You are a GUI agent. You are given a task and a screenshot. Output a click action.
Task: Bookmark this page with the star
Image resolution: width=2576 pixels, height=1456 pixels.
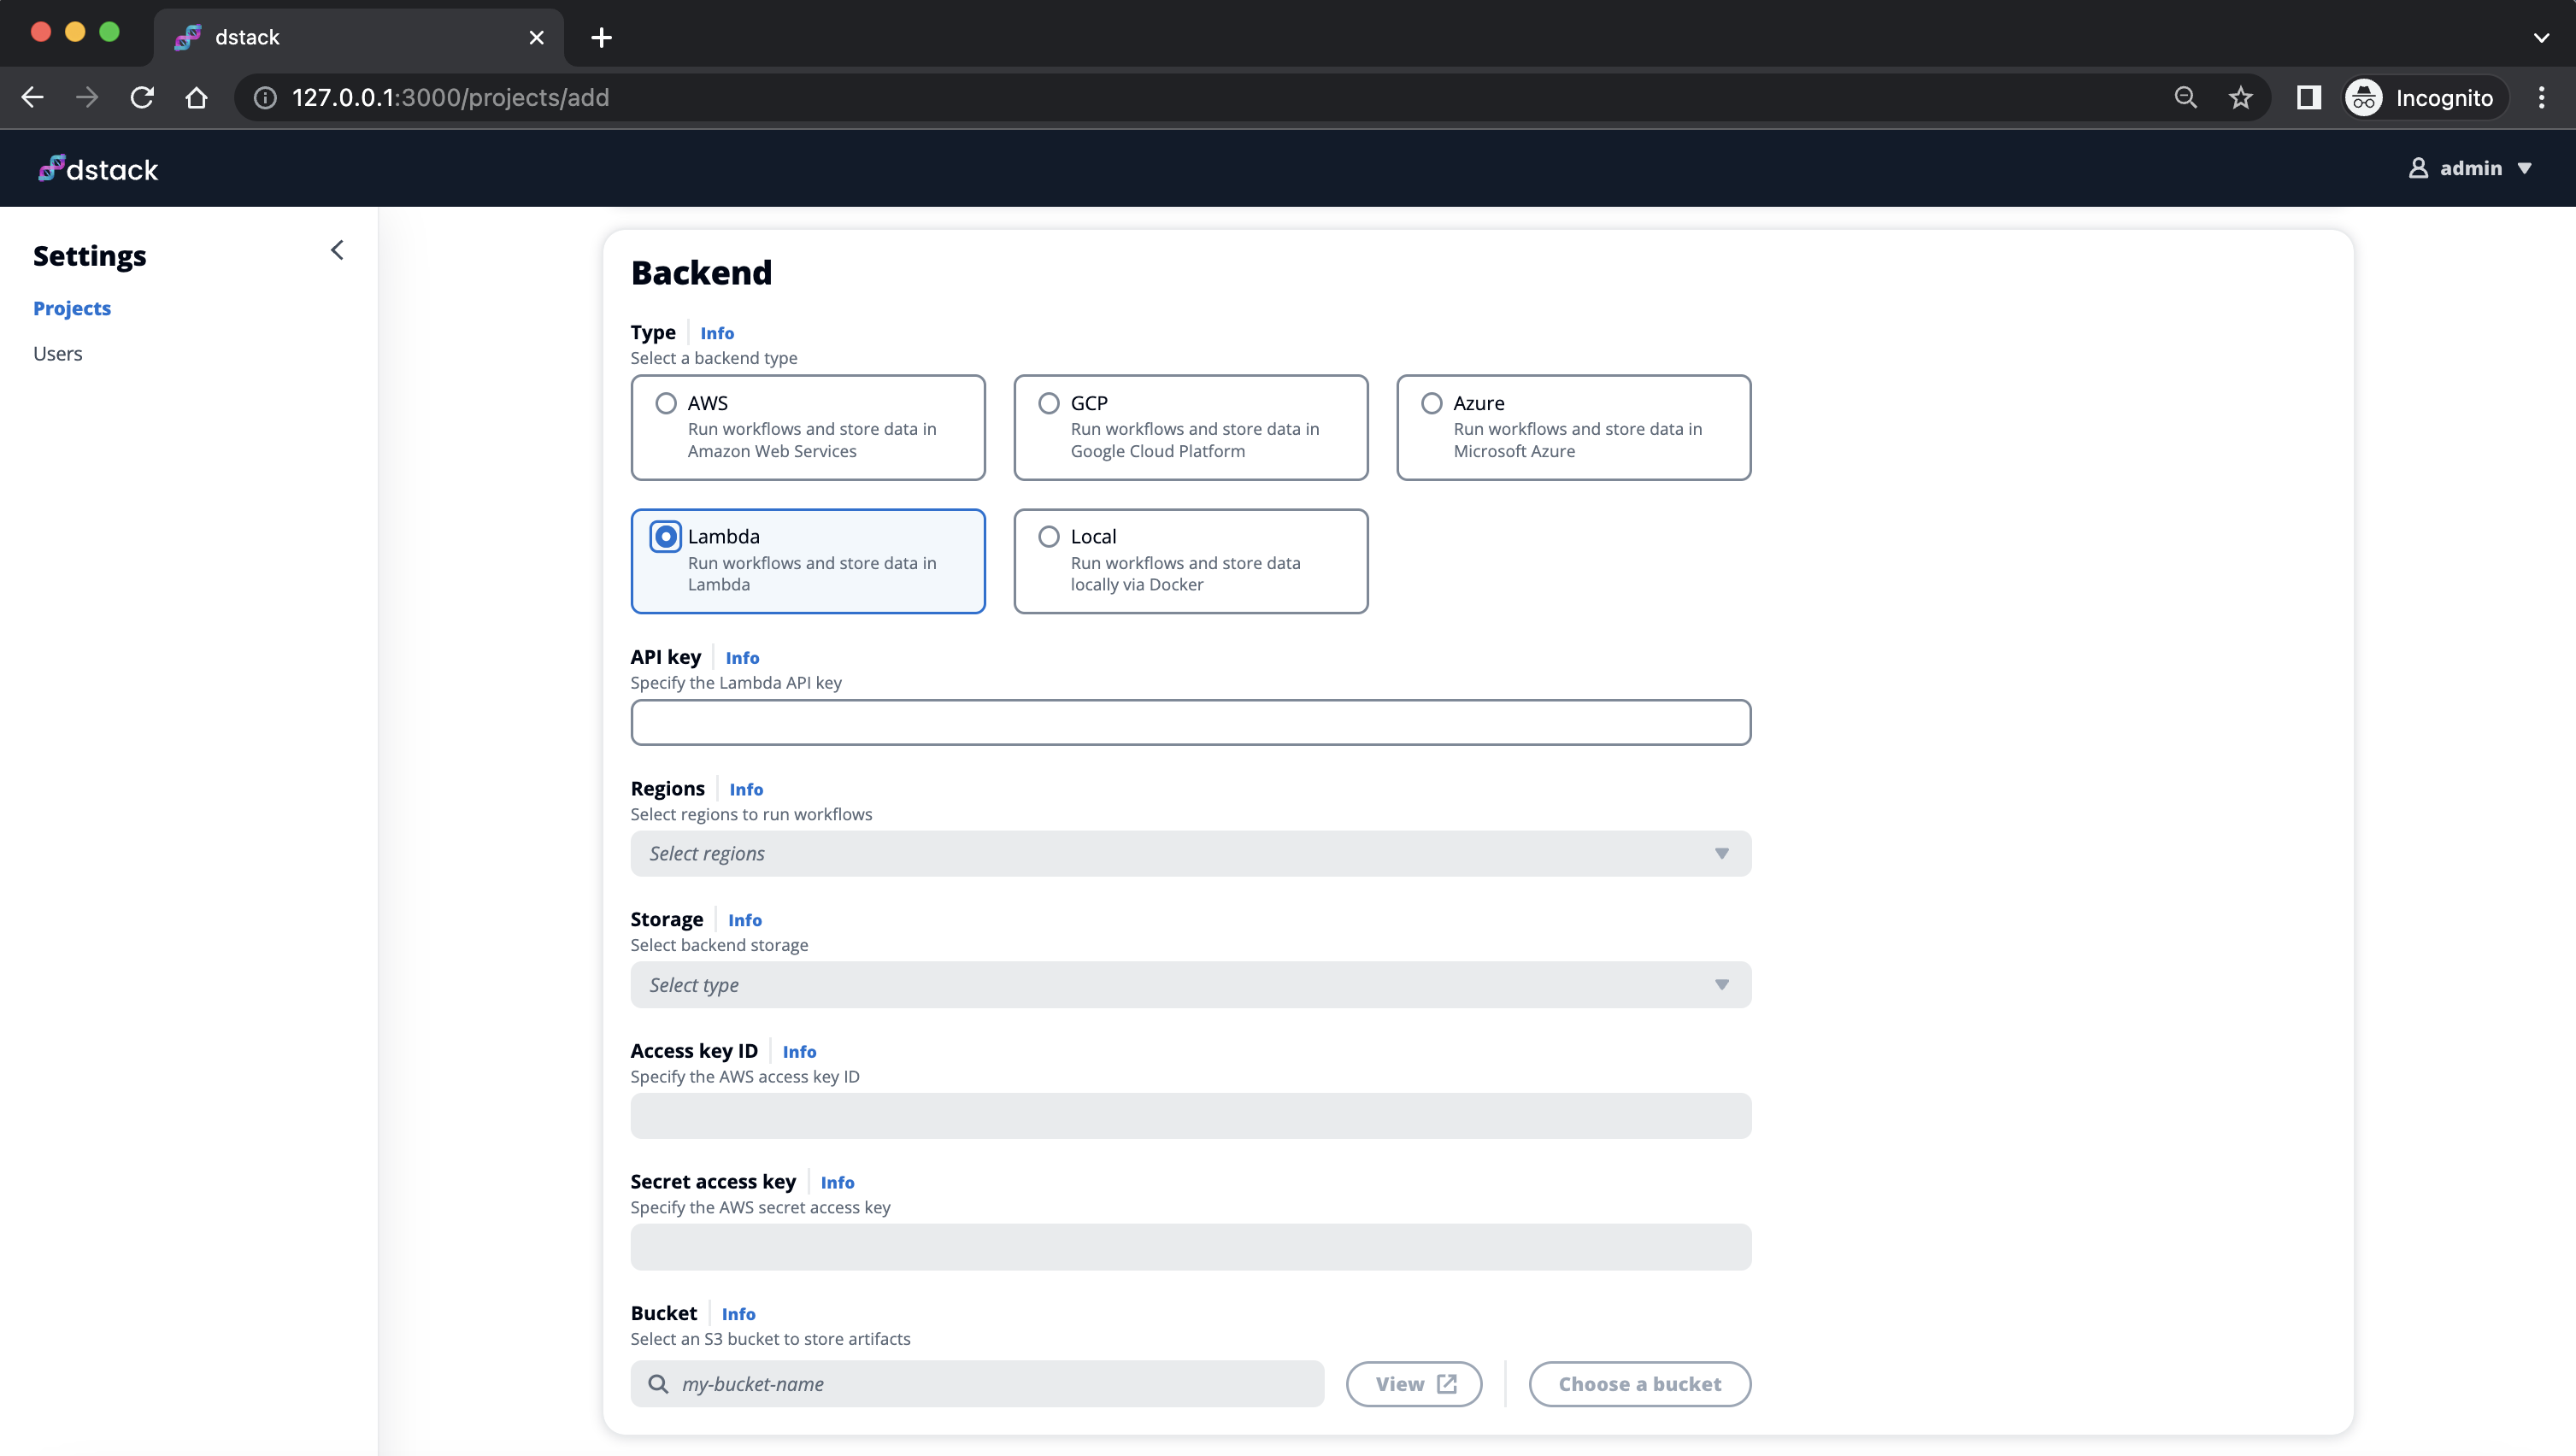coord(2240,97)
